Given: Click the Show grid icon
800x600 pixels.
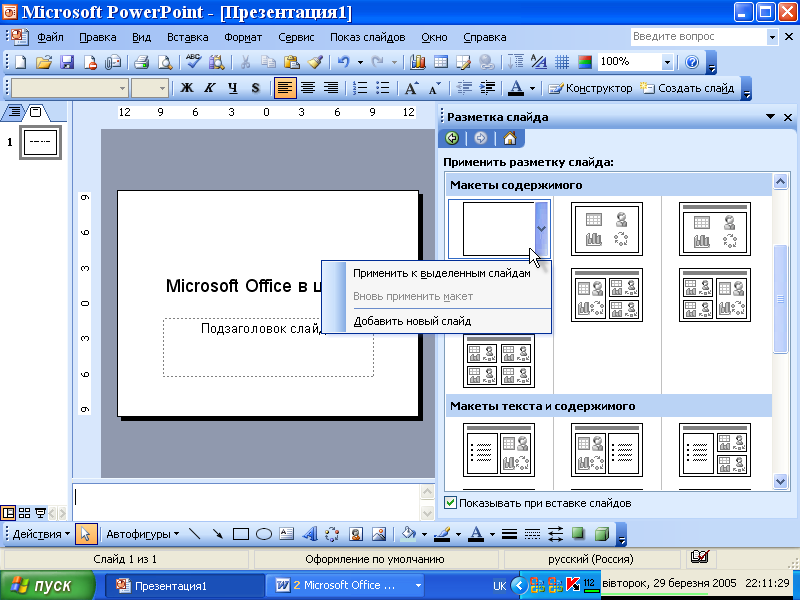Looking at the screenshot, I should (562, 62).
